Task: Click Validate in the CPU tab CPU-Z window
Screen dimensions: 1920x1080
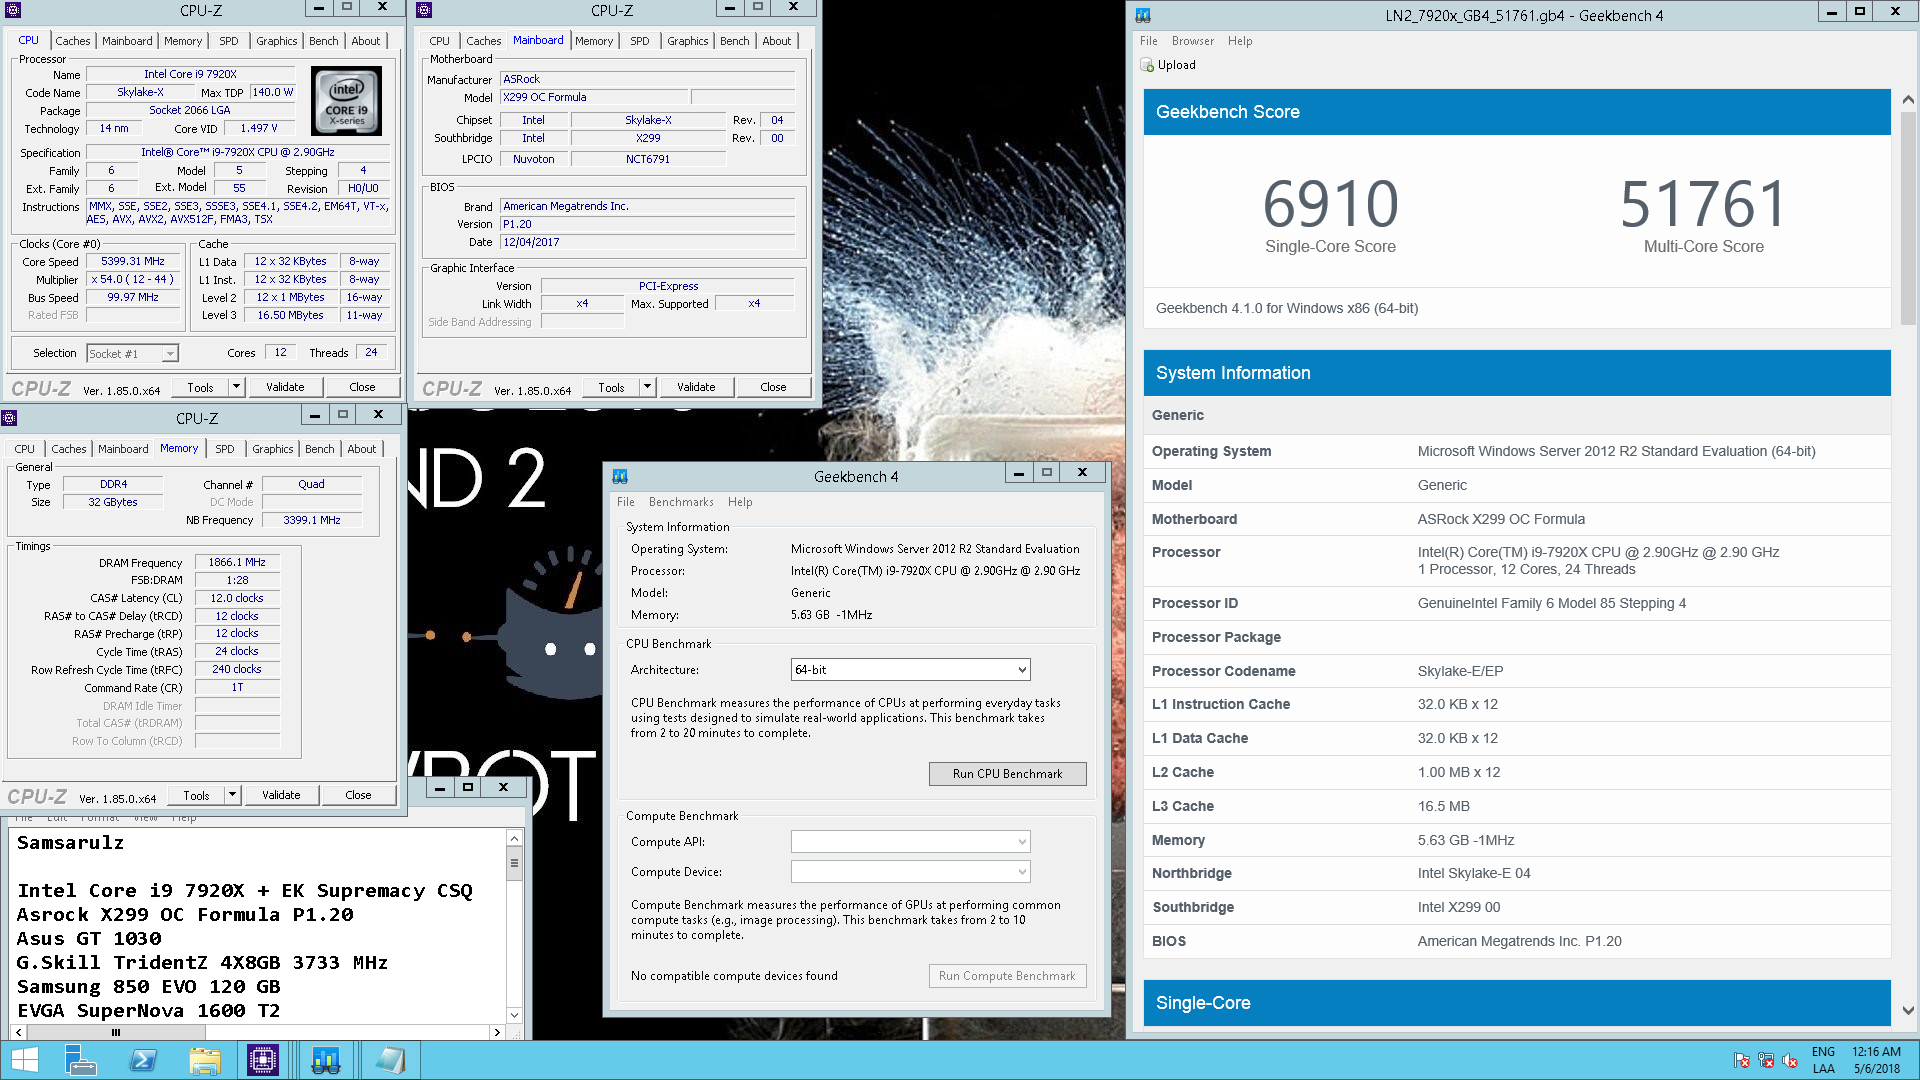Action: pos(285,387)
